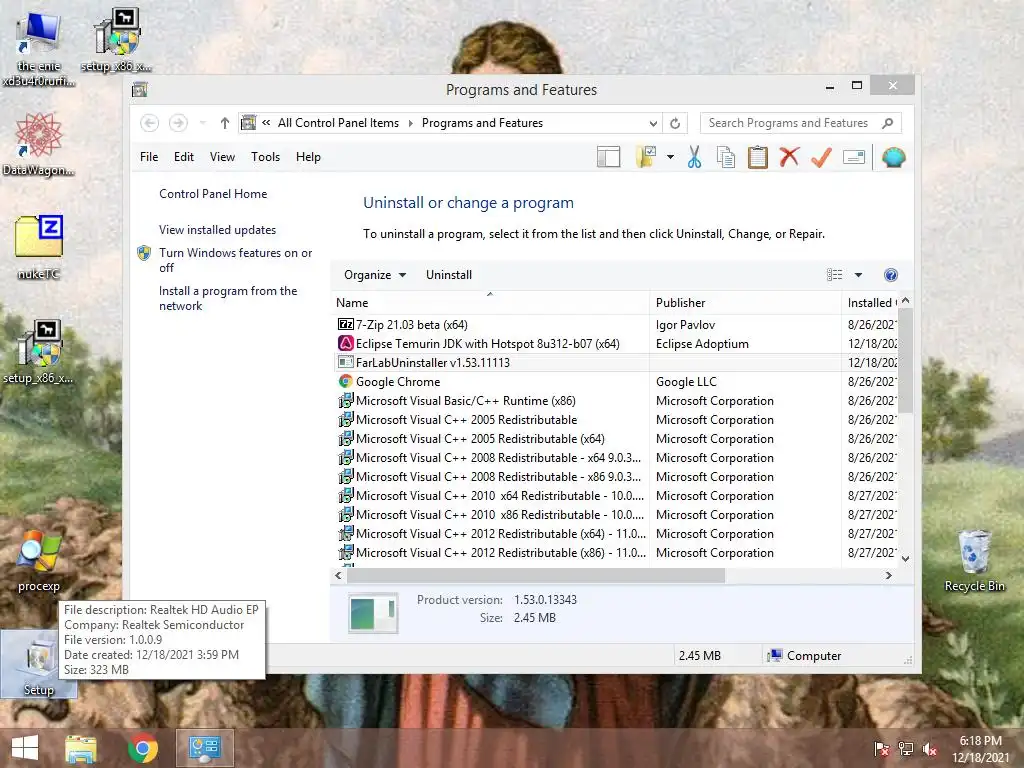Click the search magnifier icon

887,123
